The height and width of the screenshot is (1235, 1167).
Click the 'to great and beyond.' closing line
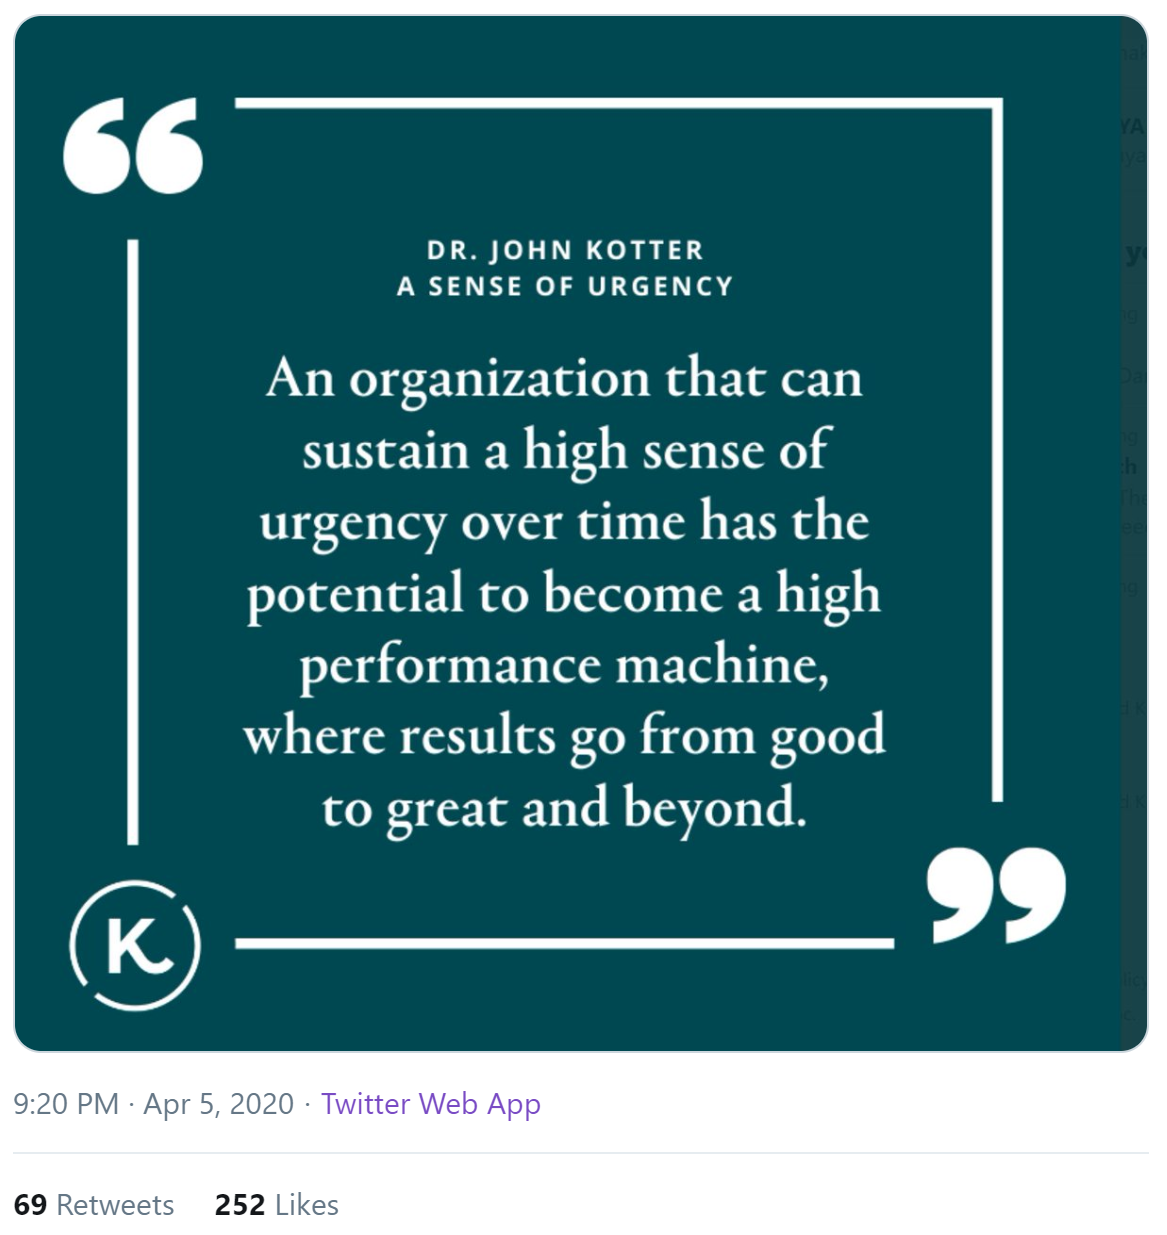pyautogui.click(x=564, y=808)
